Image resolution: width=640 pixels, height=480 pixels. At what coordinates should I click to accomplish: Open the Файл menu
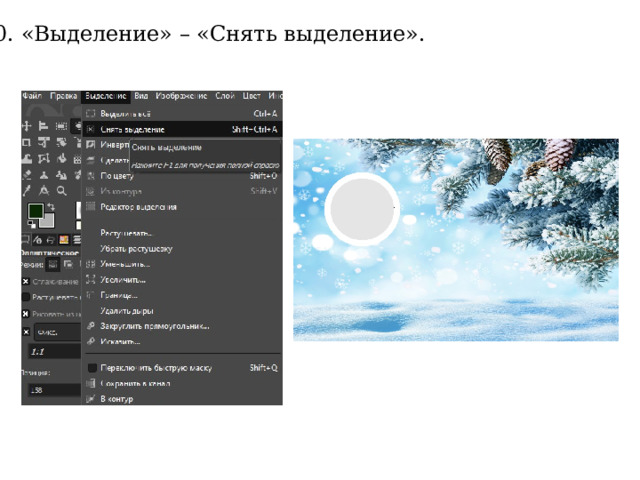[x=32, y=96]
